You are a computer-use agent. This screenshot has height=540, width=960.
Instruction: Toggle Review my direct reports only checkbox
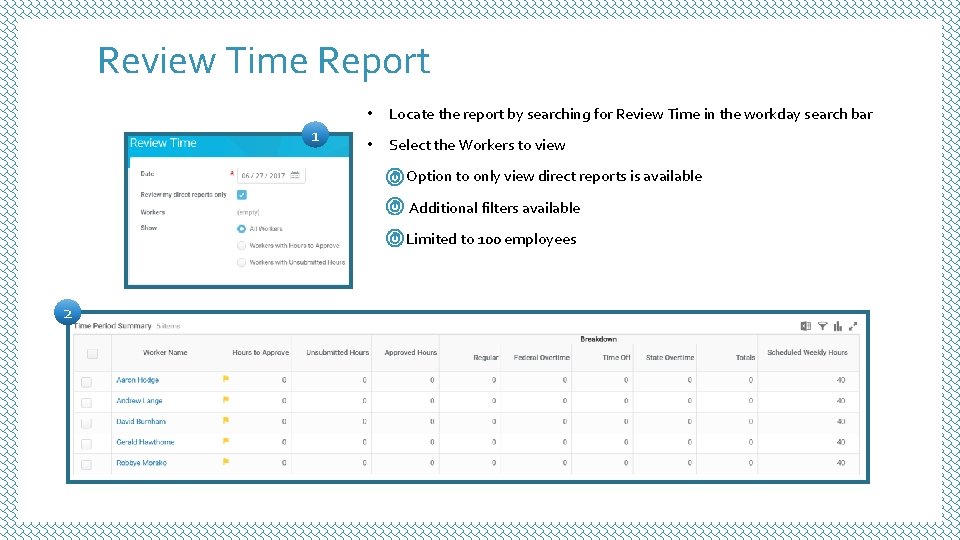pyautogui.click(x=242, y=195)
